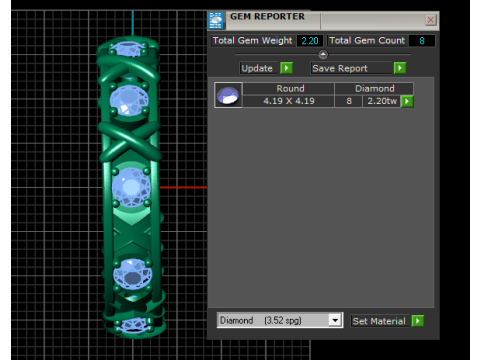Click the Round shape cell
This screenshot has width=480, height=360.
click(289, 89)
